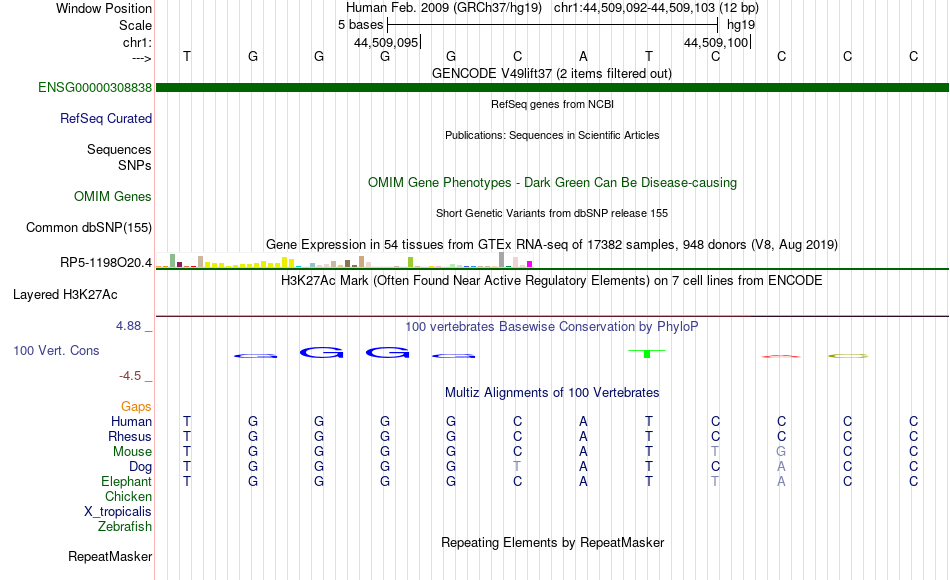Click the faded A base in Elephant row
Viewport: 950px width, 580px height.
(x=781, y=481)
